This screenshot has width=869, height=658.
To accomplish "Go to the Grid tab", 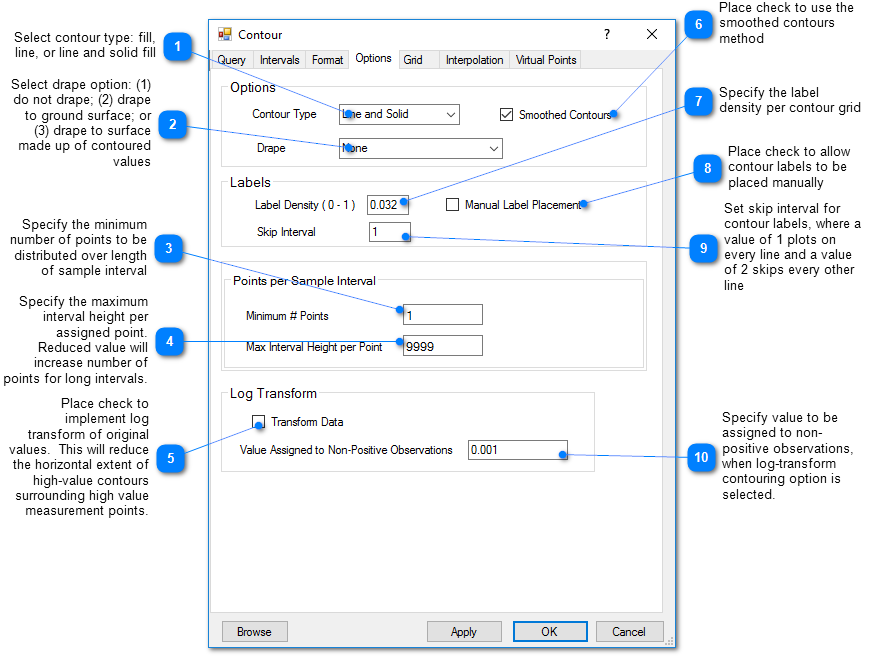I will pos(413,60).
